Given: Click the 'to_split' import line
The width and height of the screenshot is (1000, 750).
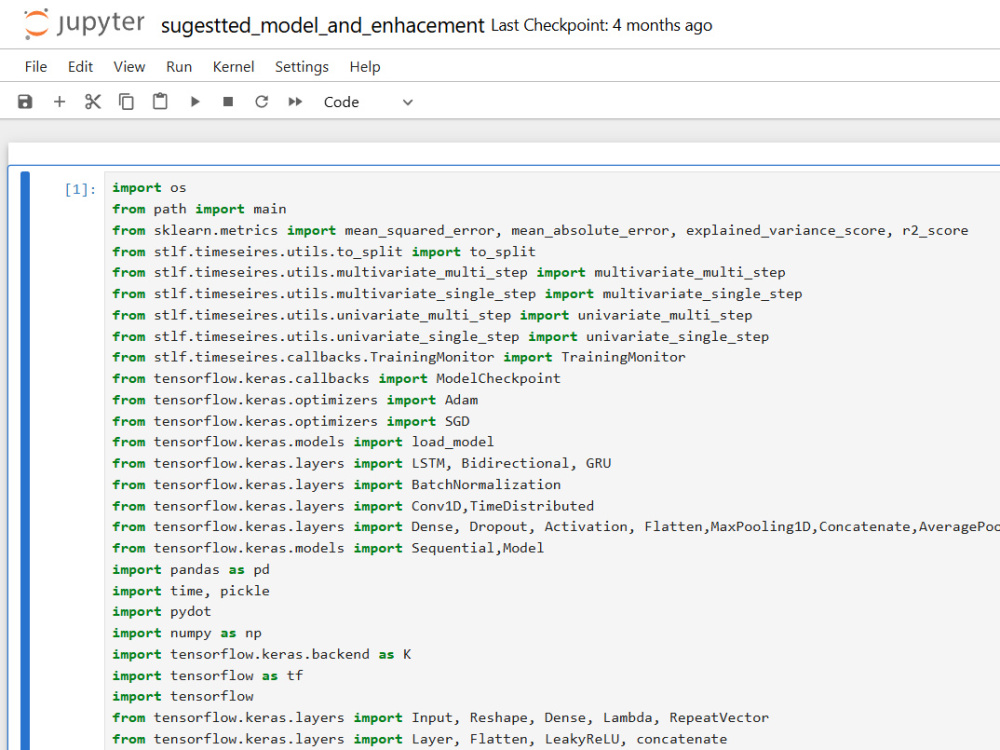Looking at the screenshot, I should pyautogui.click(x=324, y=251).
